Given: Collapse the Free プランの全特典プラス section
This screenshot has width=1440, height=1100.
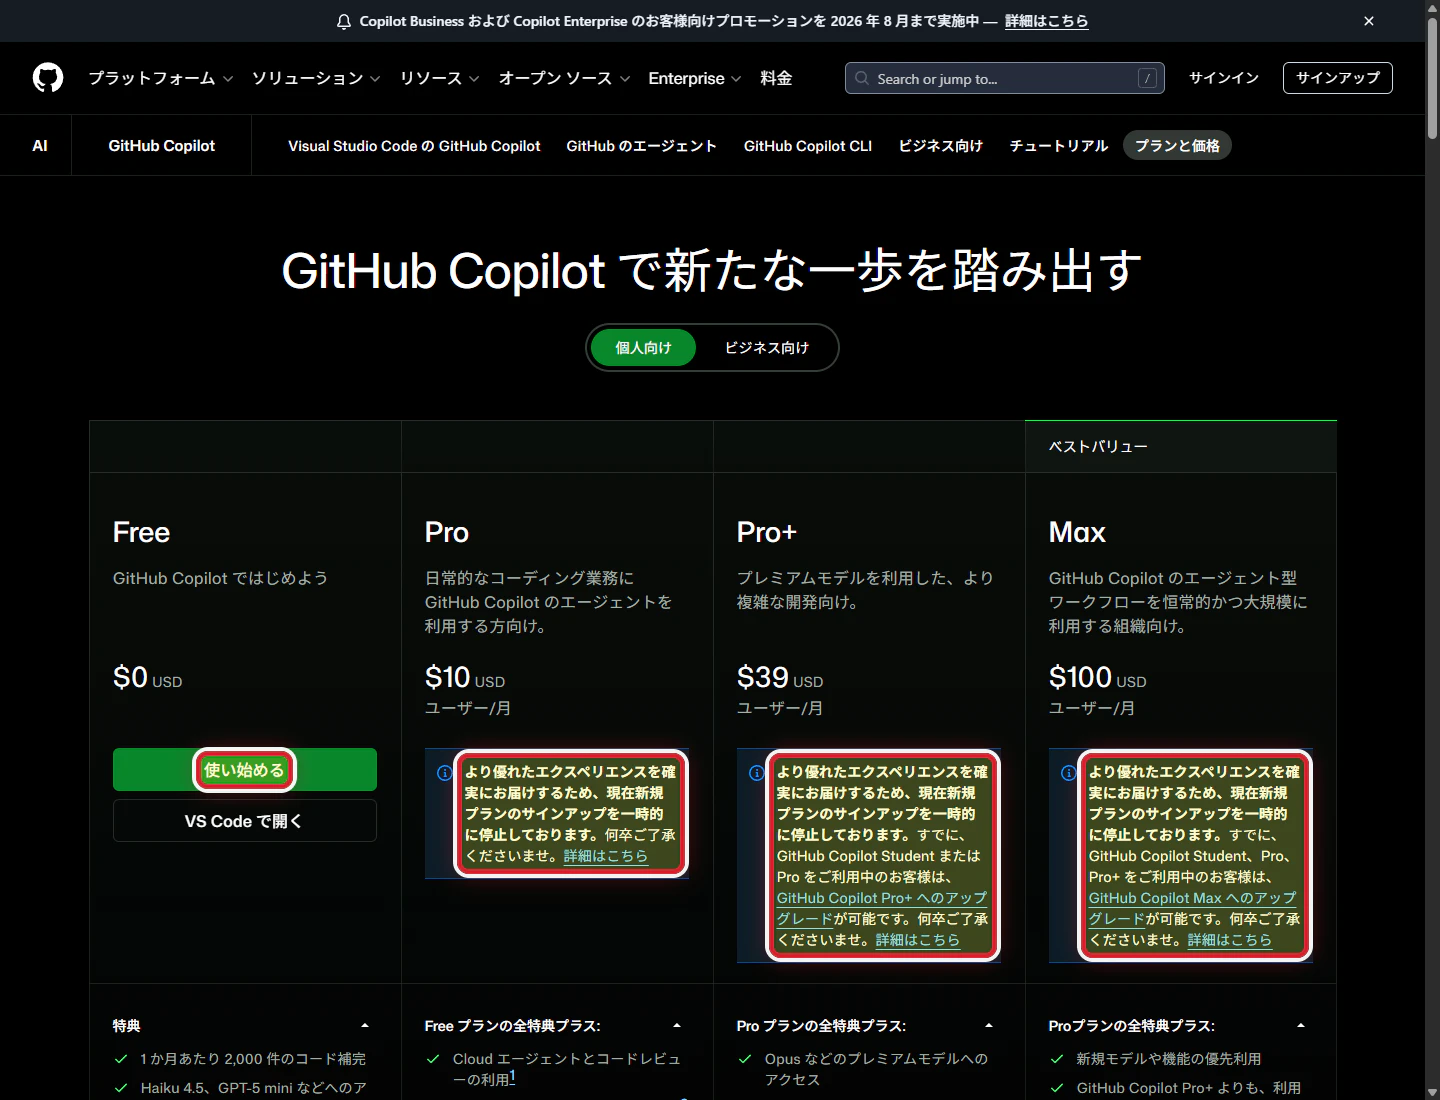Looking at the screenshot, I should tap(677, 1026).
